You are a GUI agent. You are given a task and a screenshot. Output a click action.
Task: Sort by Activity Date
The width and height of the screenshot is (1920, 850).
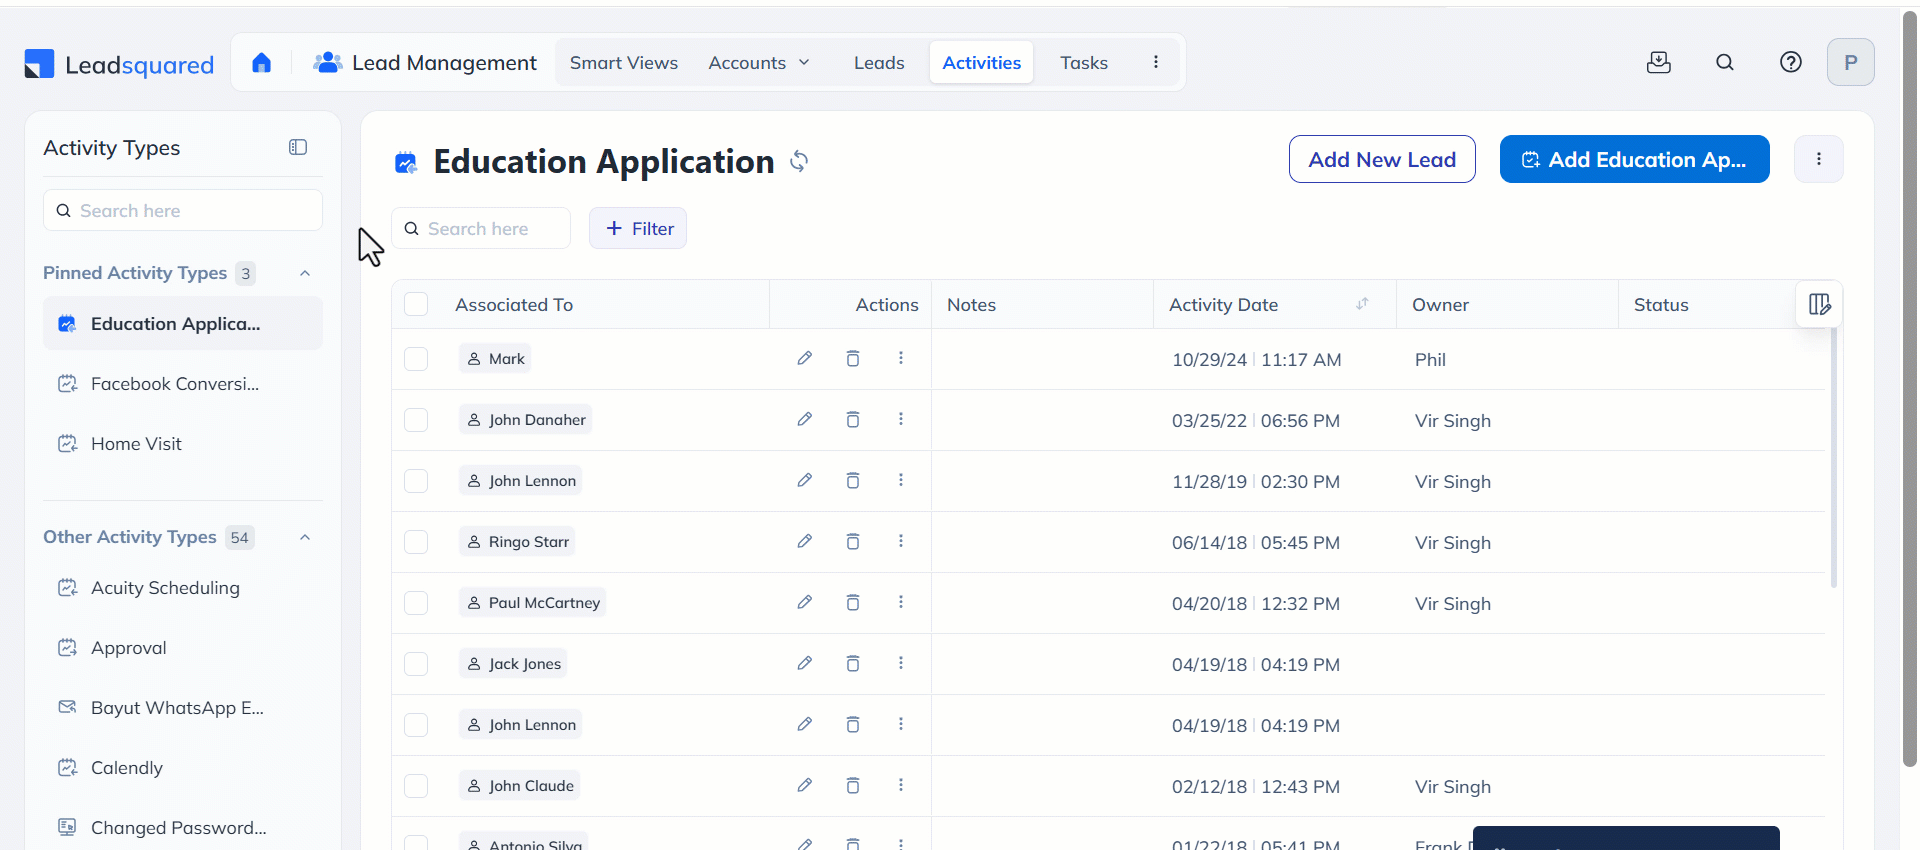[x=1362, y=304]
